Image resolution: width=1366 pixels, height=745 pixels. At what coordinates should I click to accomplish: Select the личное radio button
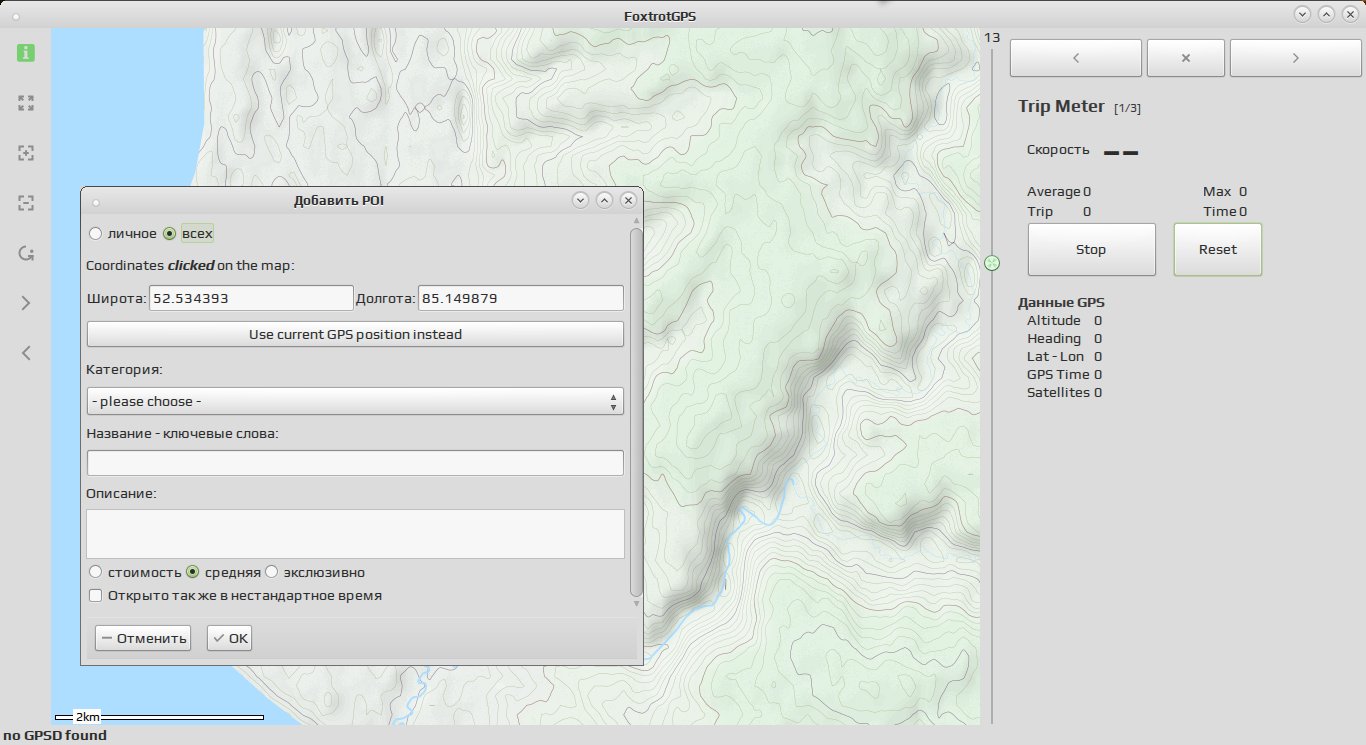96,234
